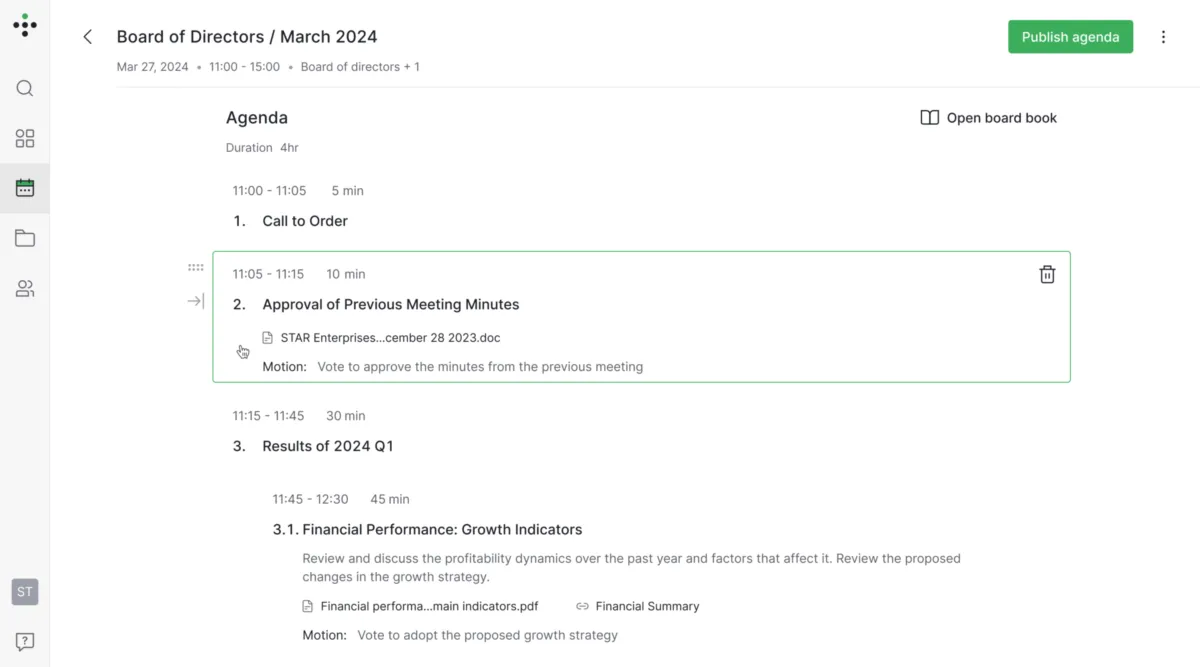Click the drag handle beside item 2
The width and height of the screenshot is (1200, 667).
click(196, 268)
